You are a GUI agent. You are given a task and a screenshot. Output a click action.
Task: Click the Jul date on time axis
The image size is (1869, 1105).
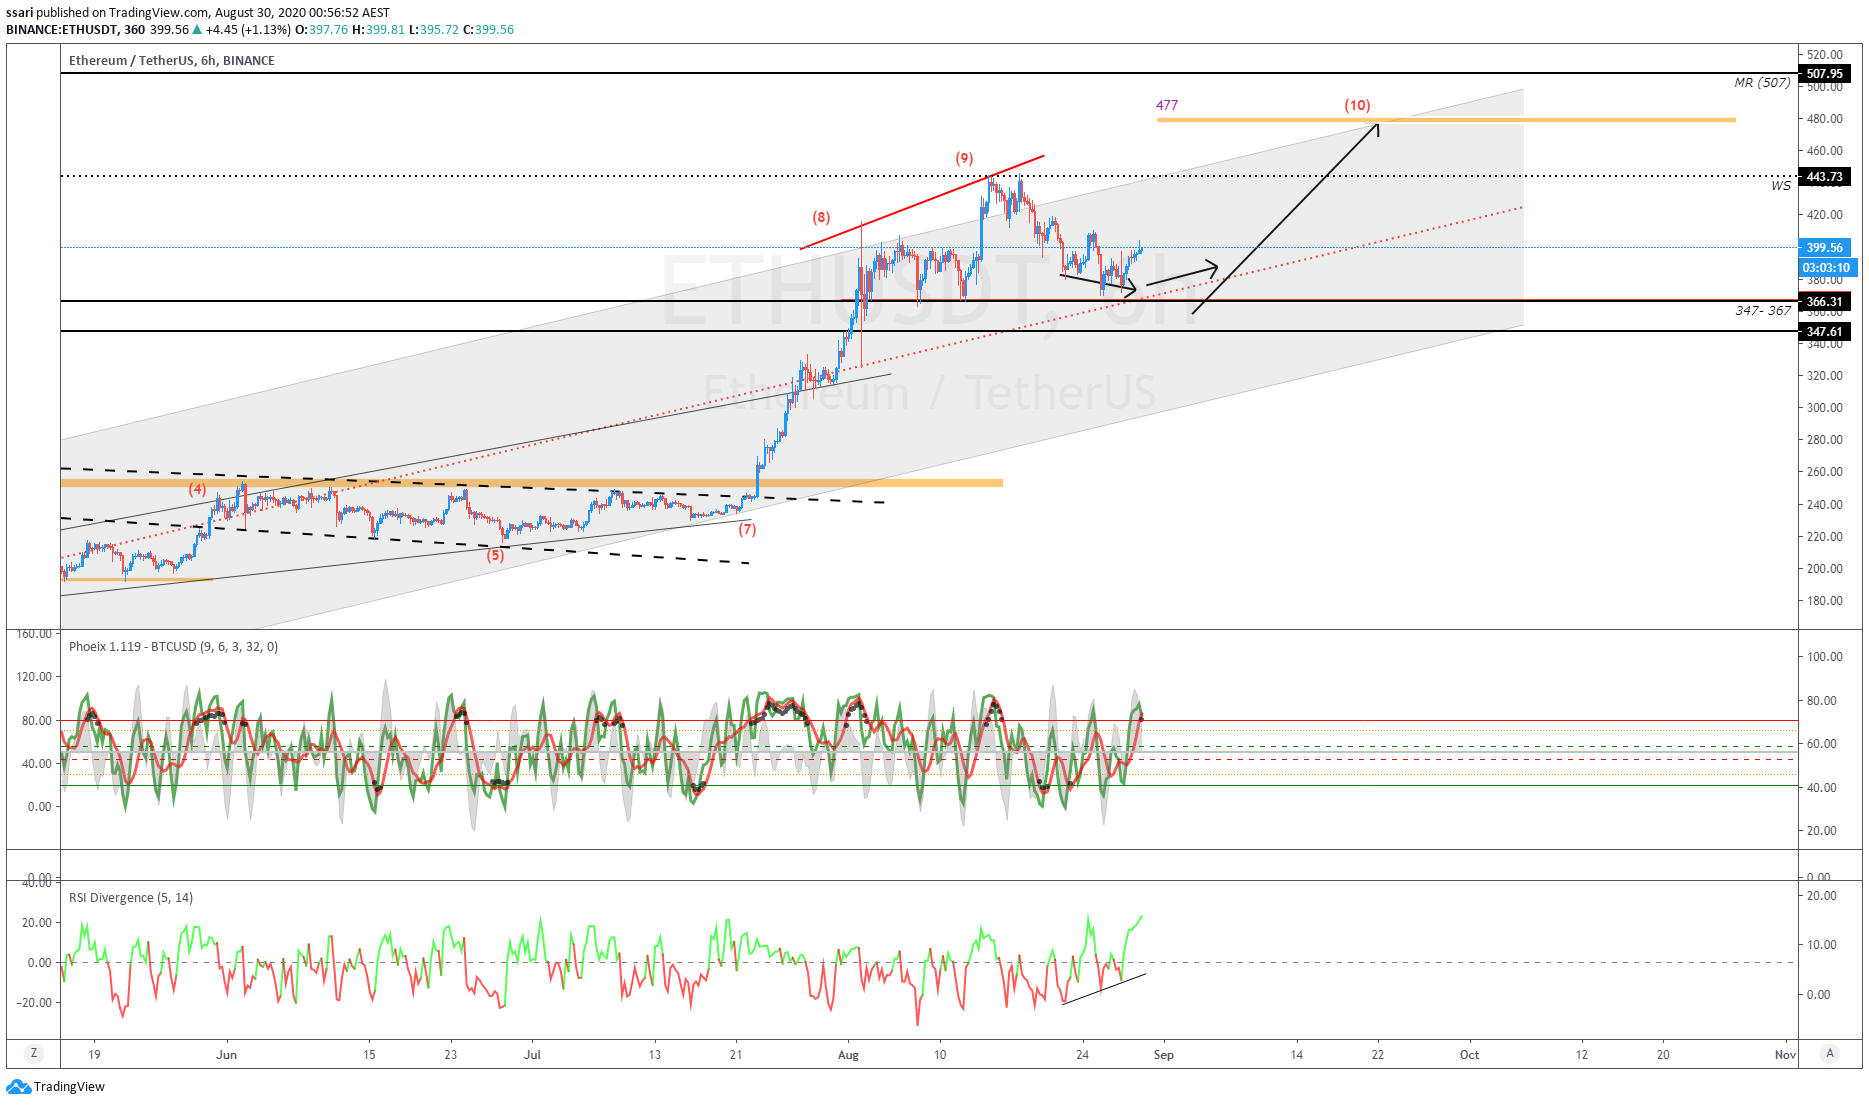[x=532, y=1054]
